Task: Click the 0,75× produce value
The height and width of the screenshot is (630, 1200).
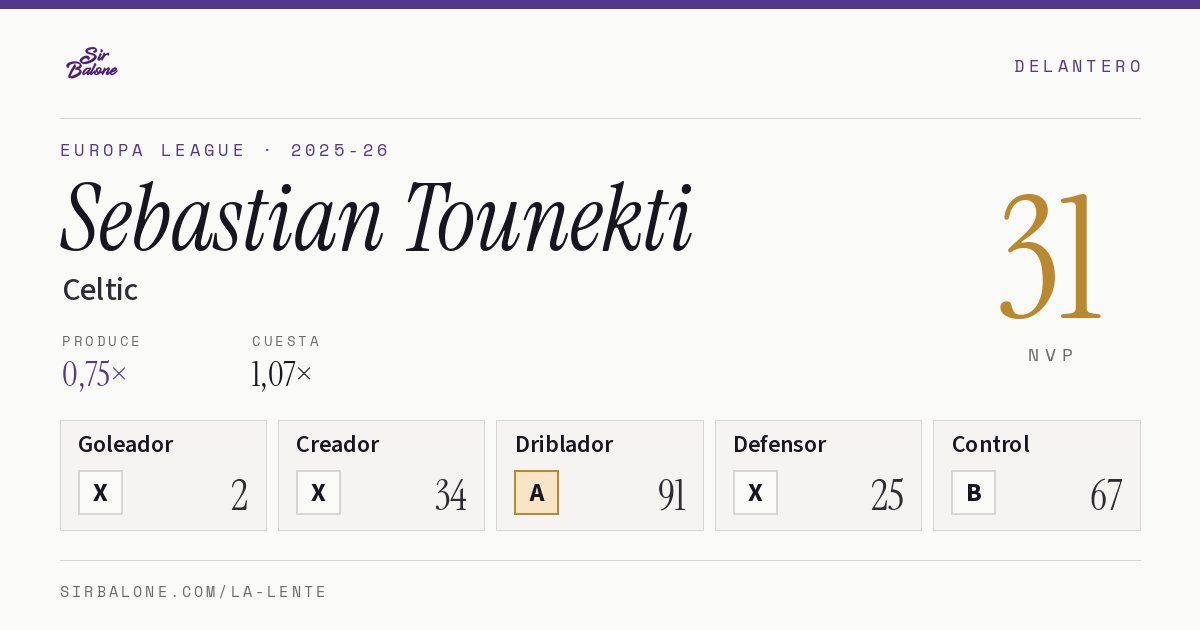Action: tap(95, 374)
